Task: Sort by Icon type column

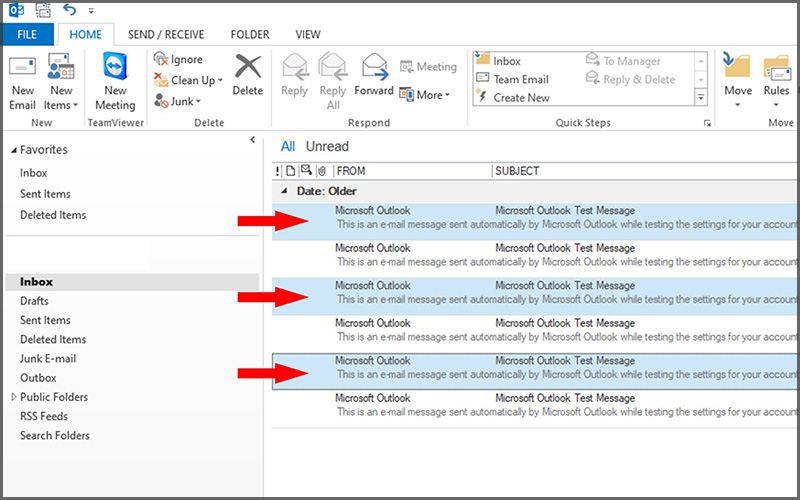Action: [290, 171]
